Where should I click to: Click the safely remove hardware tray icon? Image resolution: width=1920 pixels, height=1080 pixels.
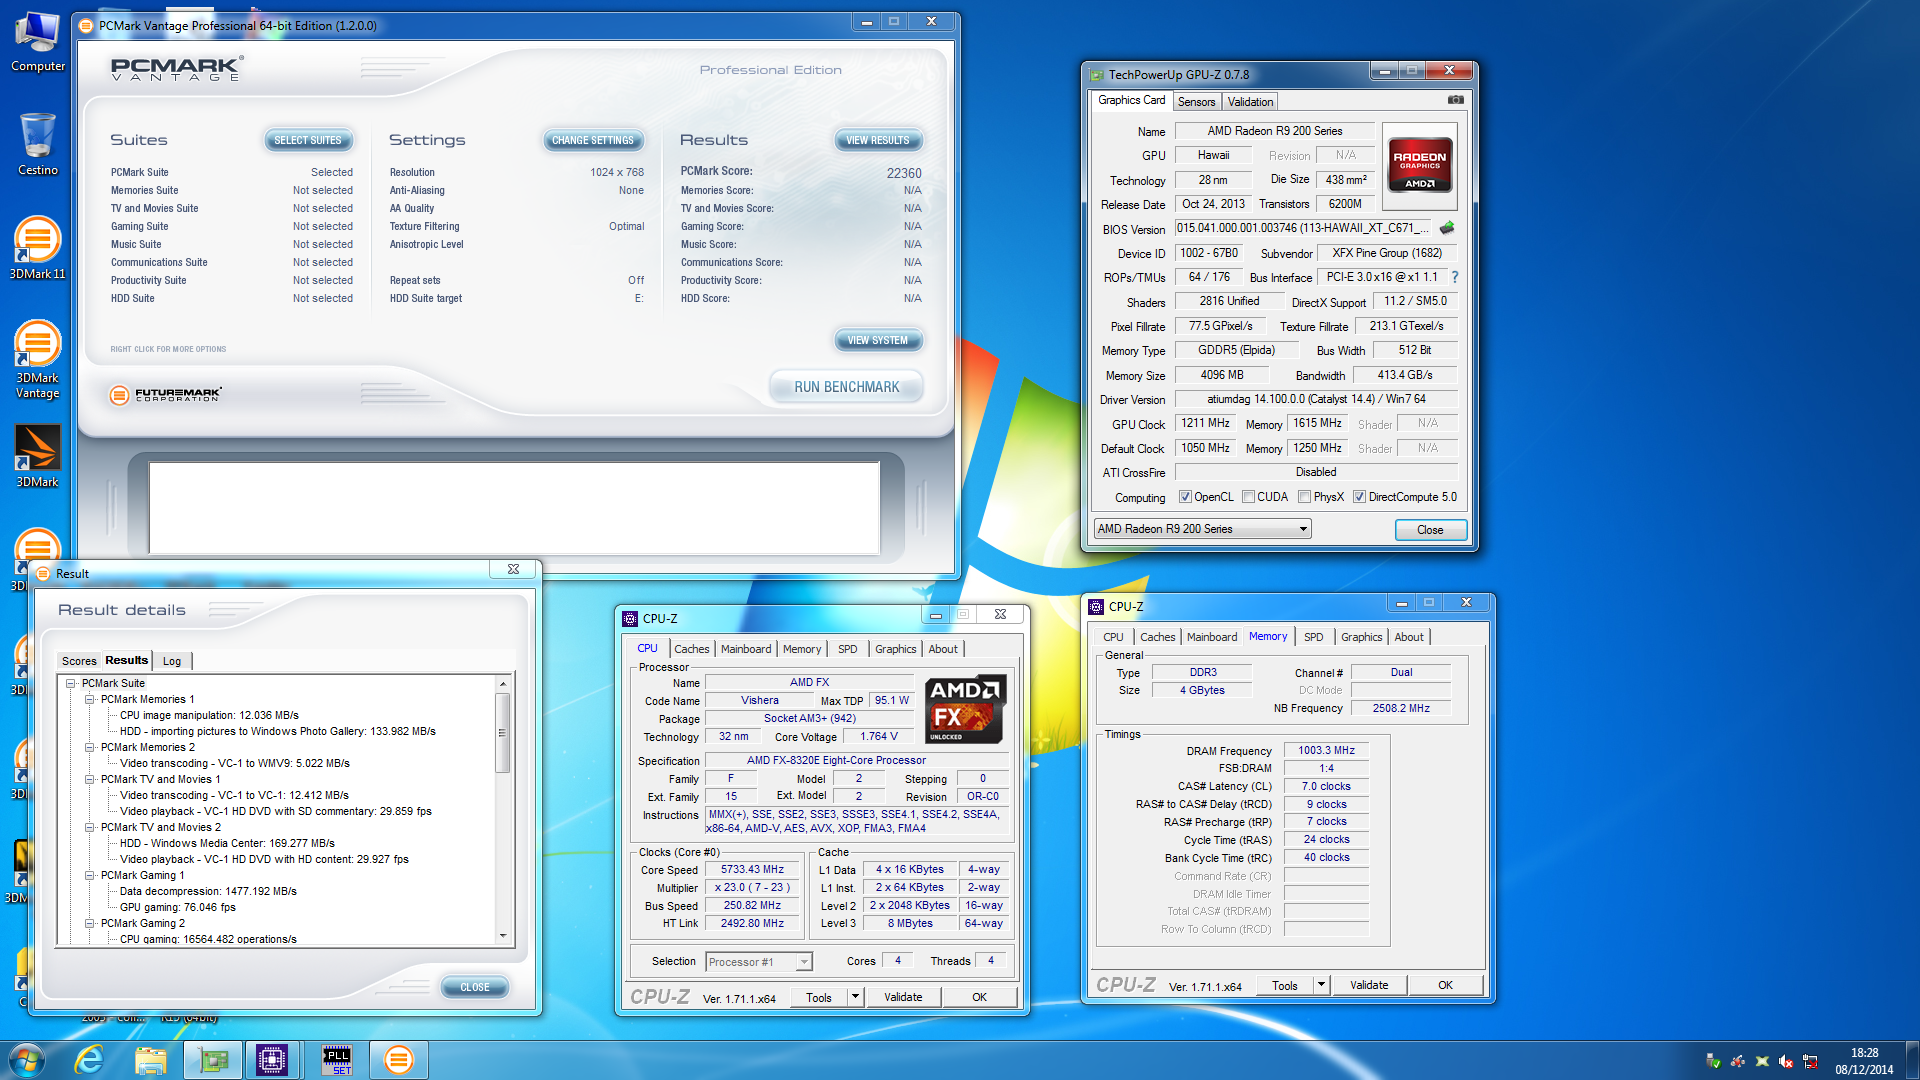pyautogui.click(x=1714, y=1061)
